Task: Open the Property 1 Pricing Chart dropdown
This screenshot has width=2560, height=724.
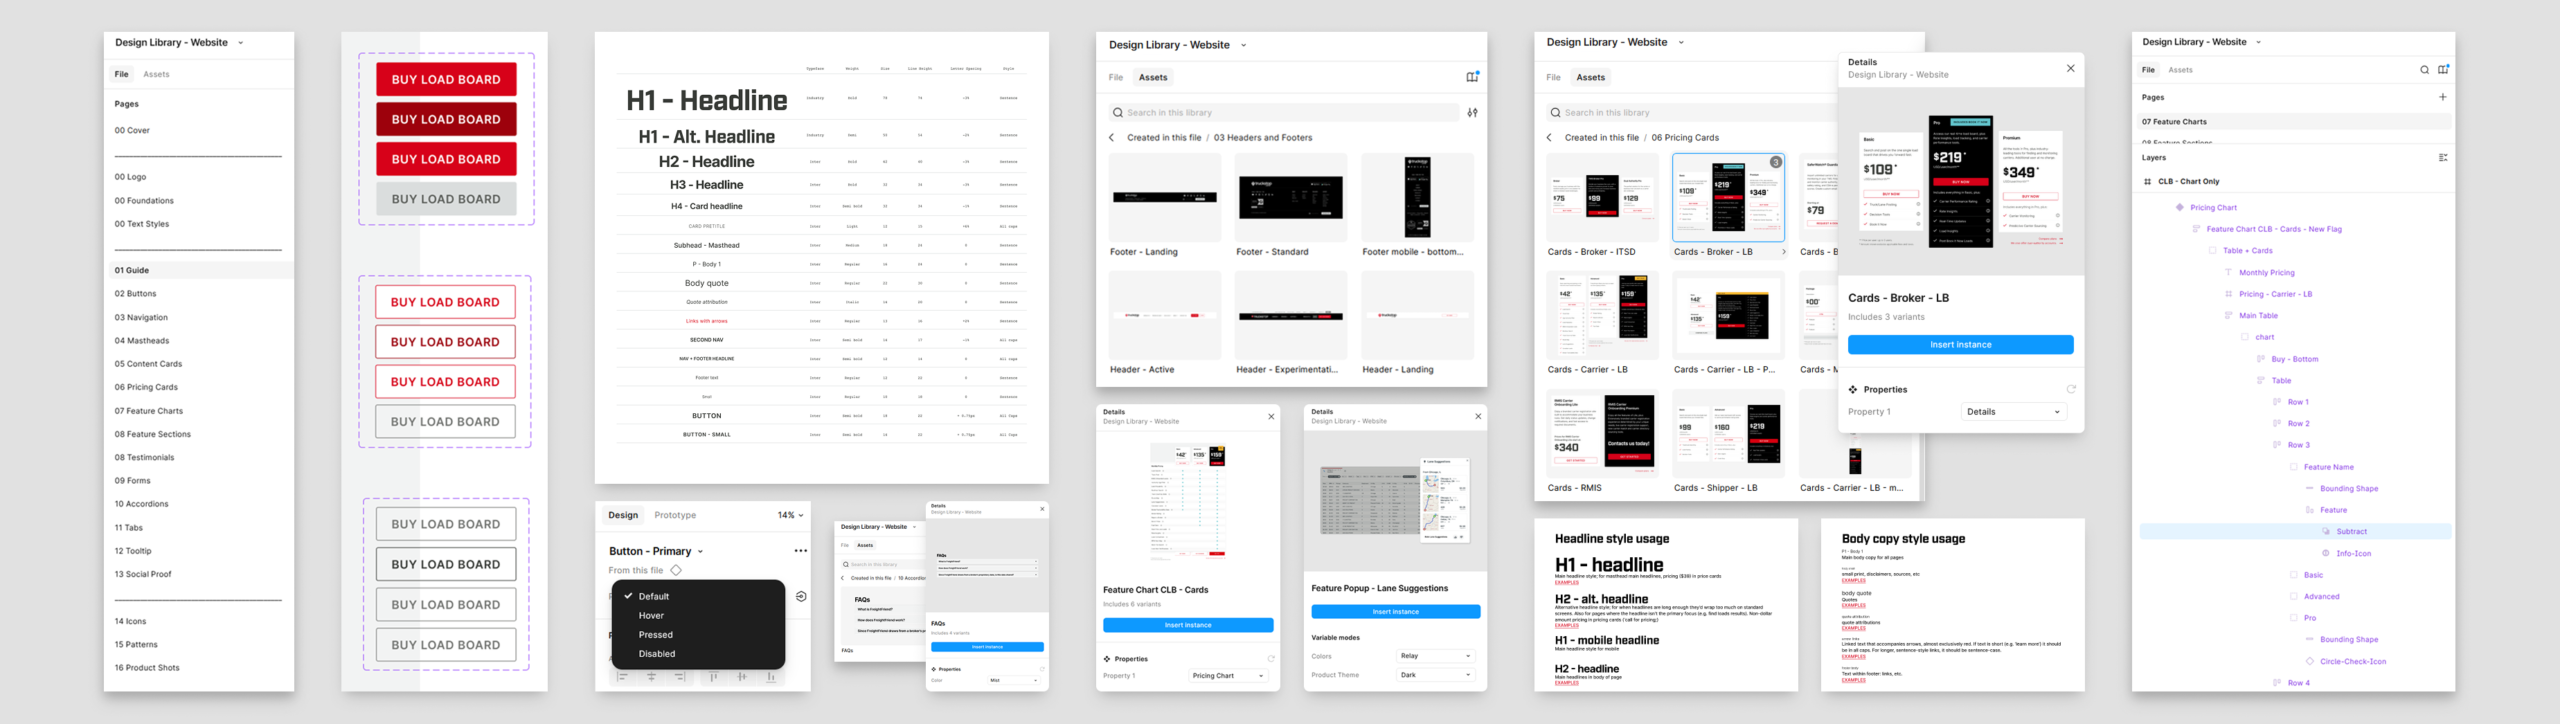Action: click(x=1228, y=676)
